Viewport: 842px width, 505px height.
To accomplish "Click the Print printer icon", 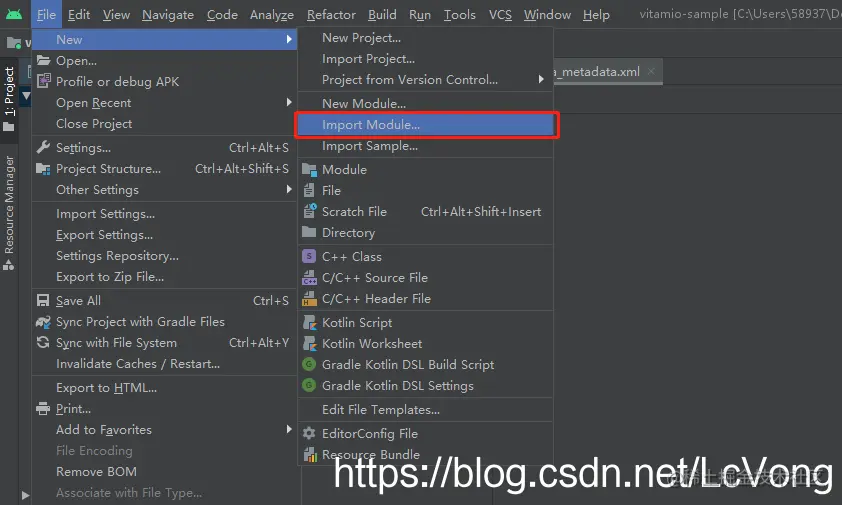I will click(43, 409).
